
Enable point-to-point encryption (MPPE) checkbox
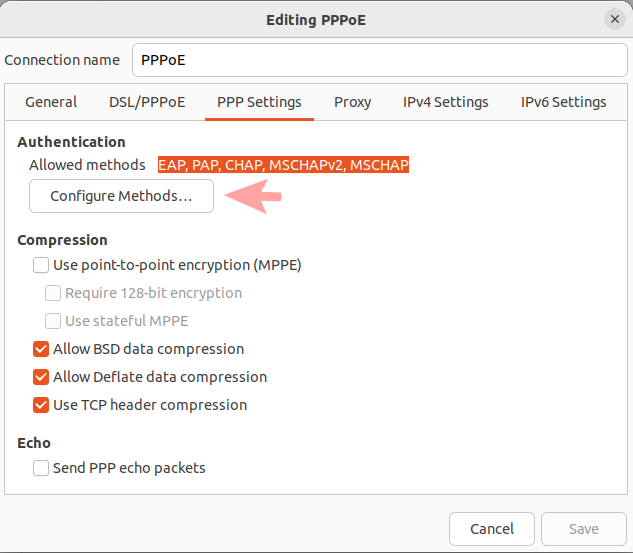(41, 265)
